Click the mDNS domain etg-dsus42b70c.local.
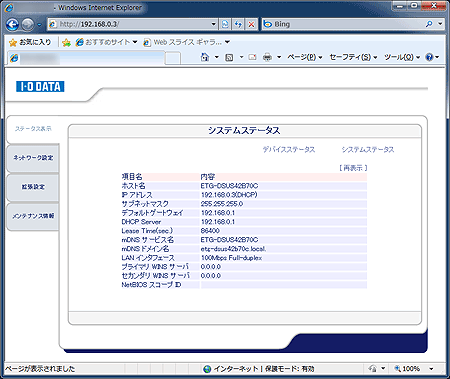Image resolution: width=450 pixels, height=379 pixels. pyautogui.click(x=233, y=249)
